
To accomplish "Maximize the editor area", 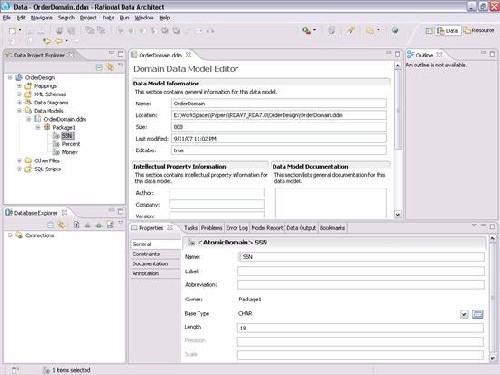I will point(397,54).
